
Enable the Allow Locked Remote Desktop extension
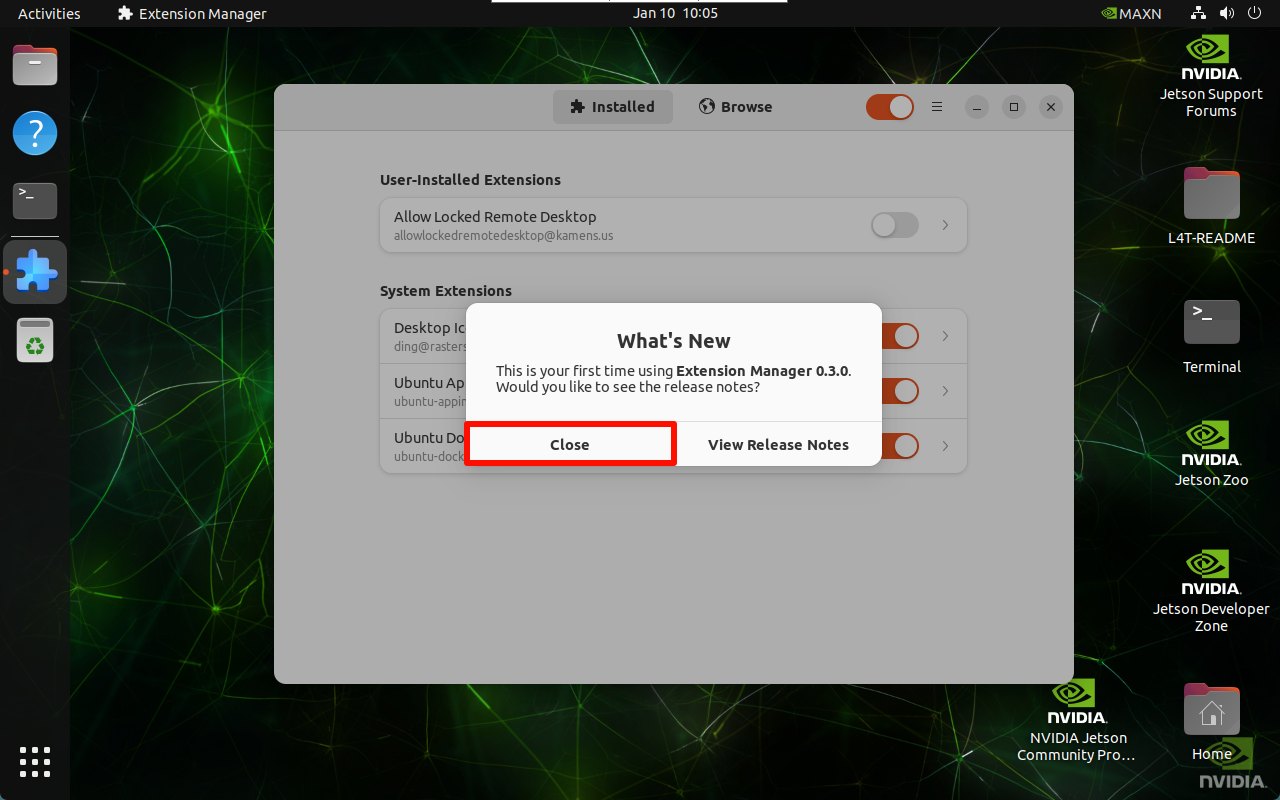tap(894, 225)
